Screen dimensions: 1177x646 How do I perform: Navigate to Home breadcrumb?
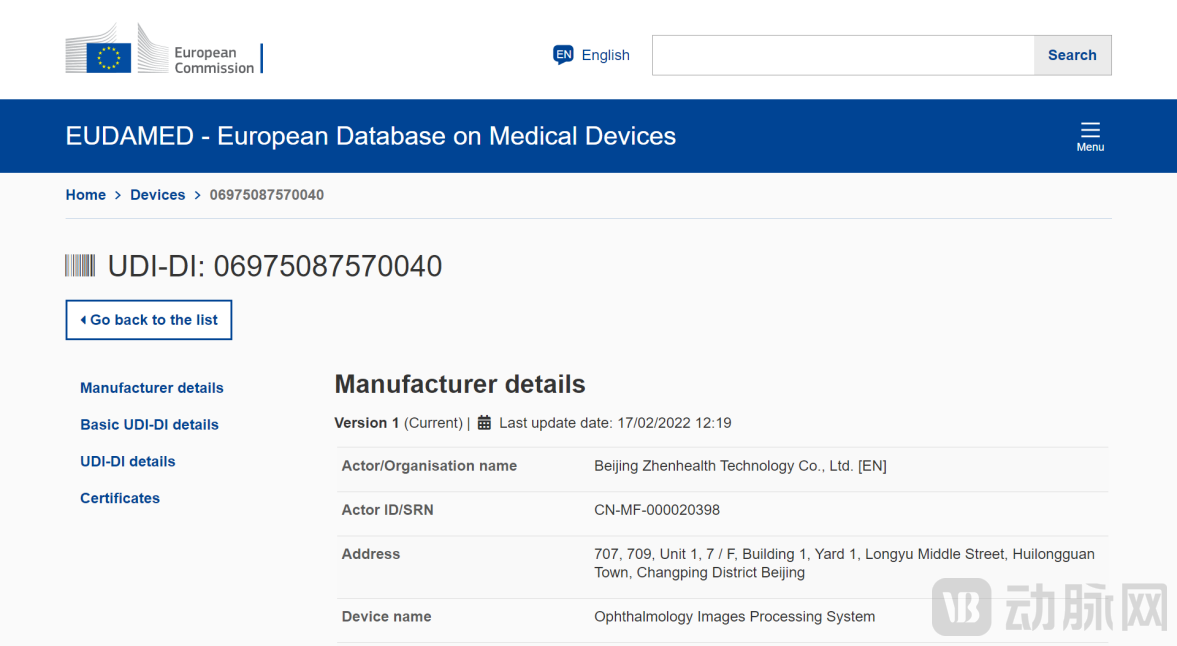85,195
